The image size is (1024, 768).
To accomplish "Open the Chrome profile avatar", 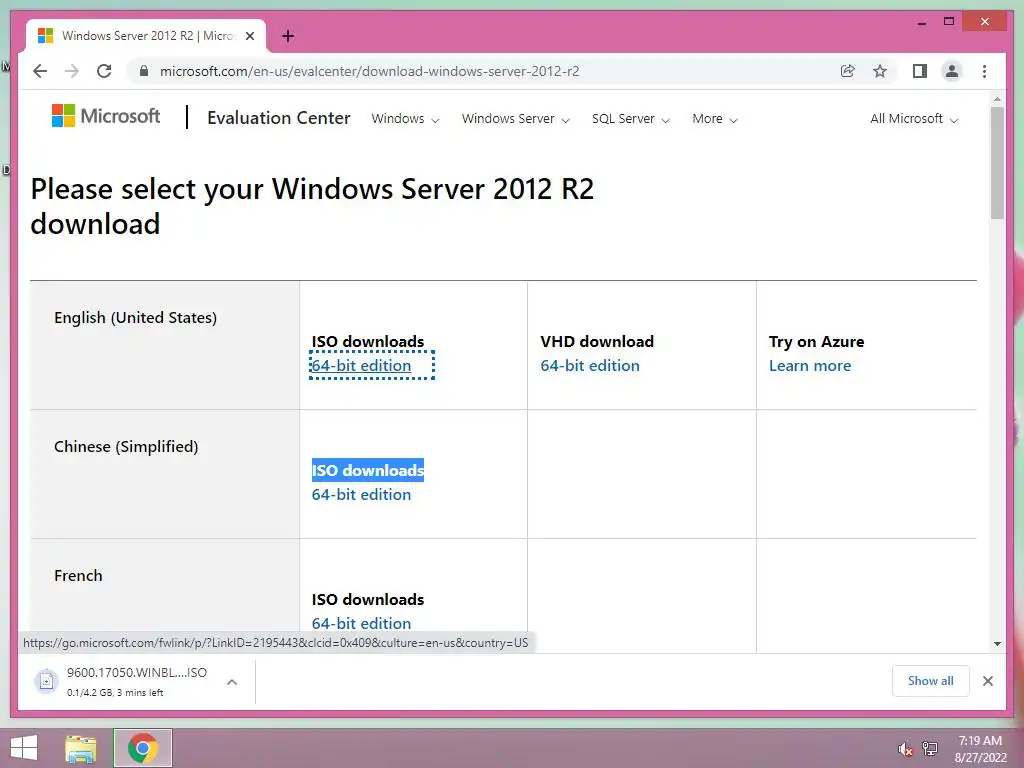I will point(952,71).
